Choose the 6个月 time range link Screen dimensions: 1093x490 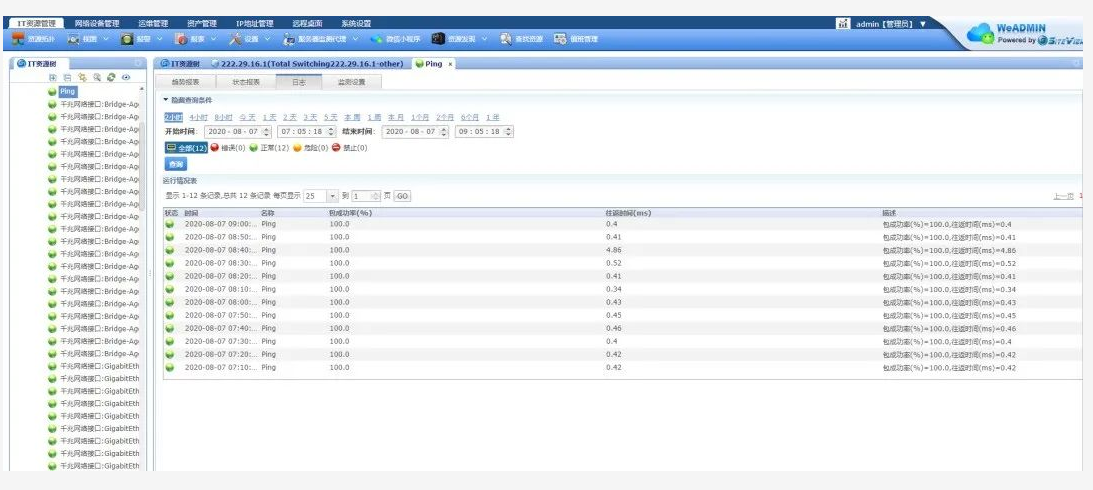coord(469,117)
